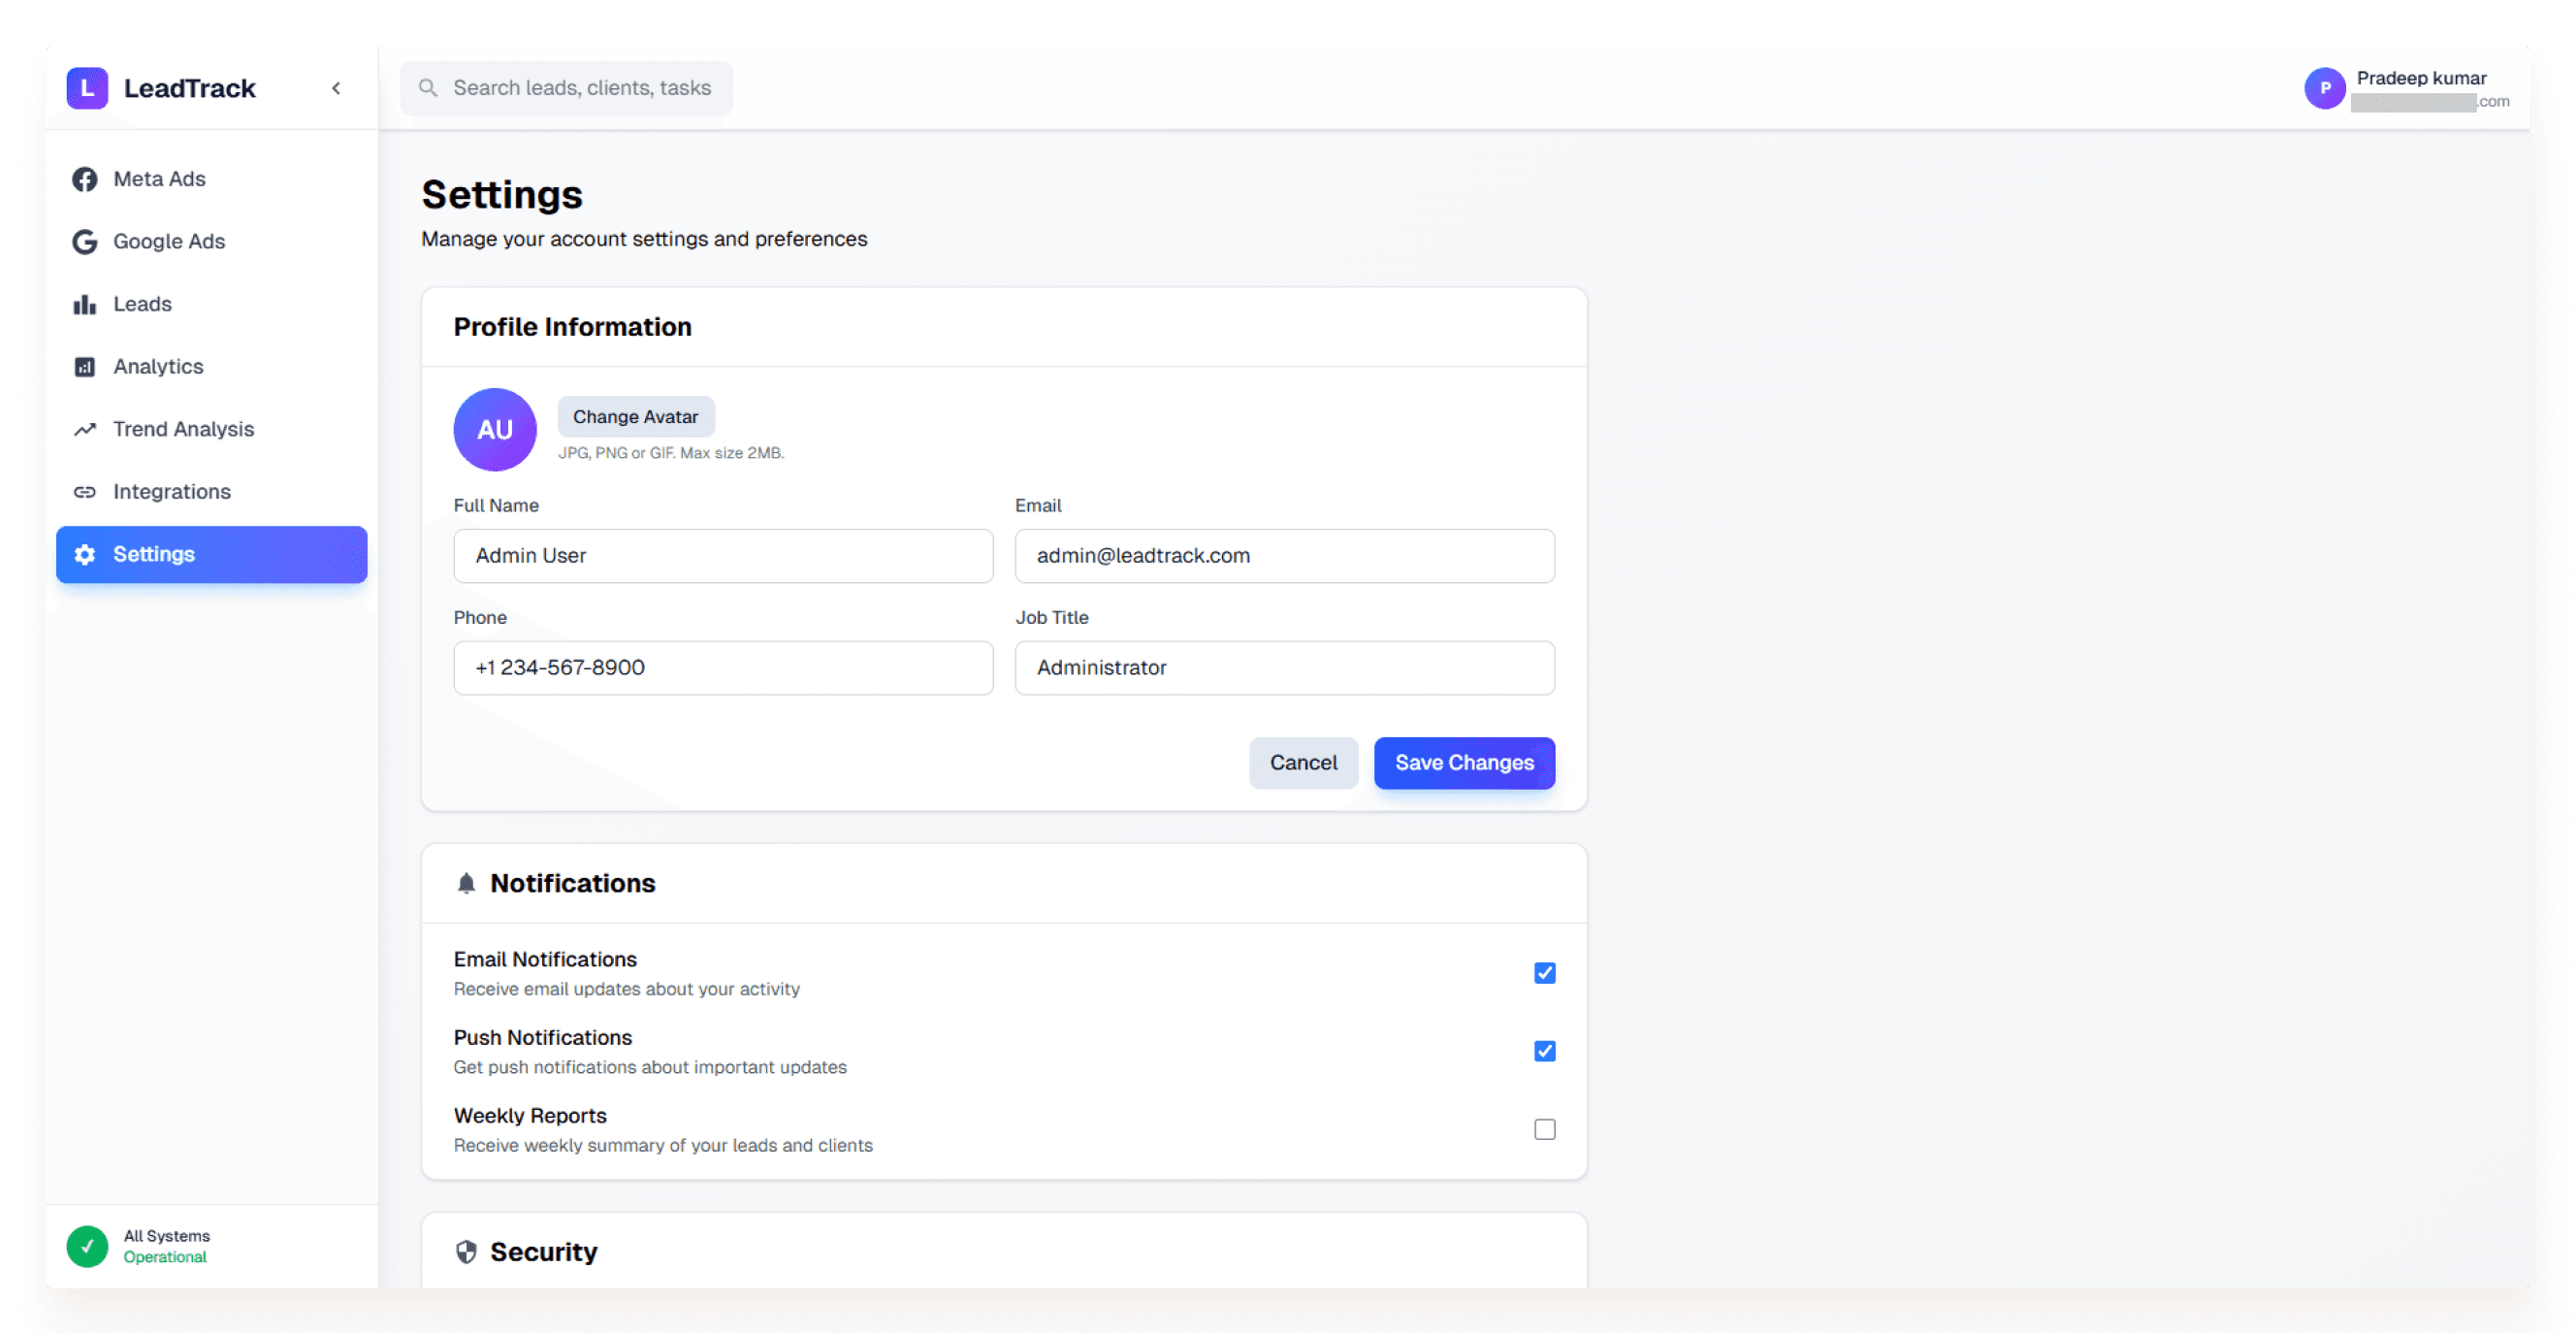Click the Analytics chart icon
This screenshot has height=1333, width=2576.
(85, 367)
